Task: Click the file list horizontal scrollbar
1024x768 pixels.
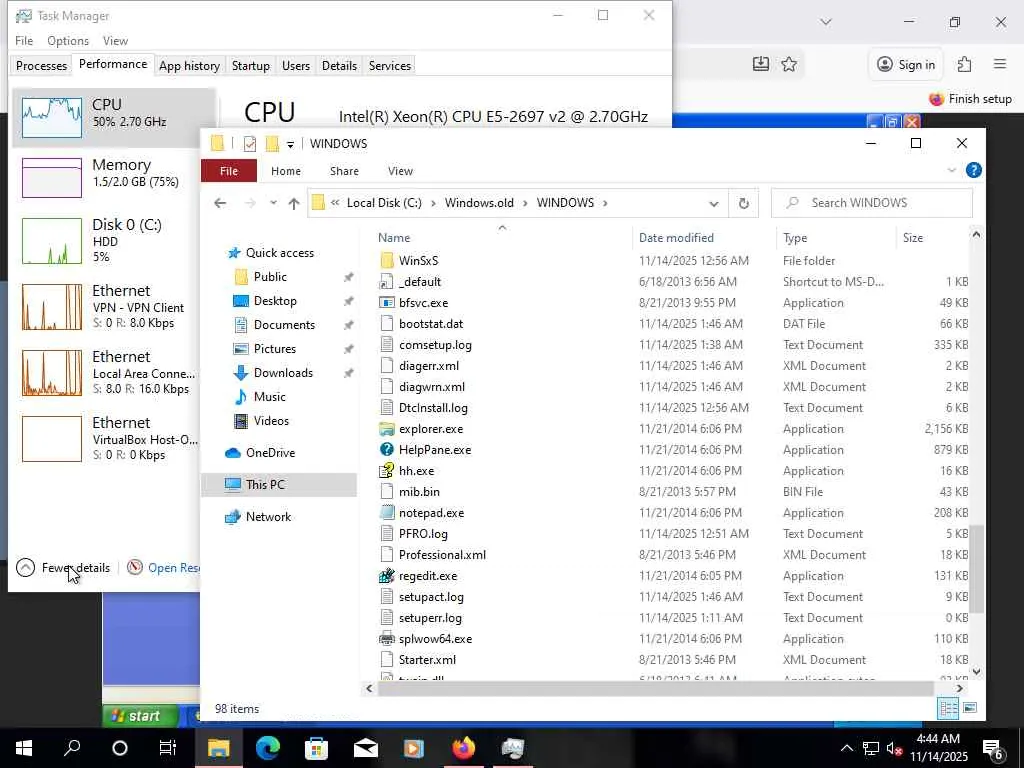Action: (x=655, y=688)
